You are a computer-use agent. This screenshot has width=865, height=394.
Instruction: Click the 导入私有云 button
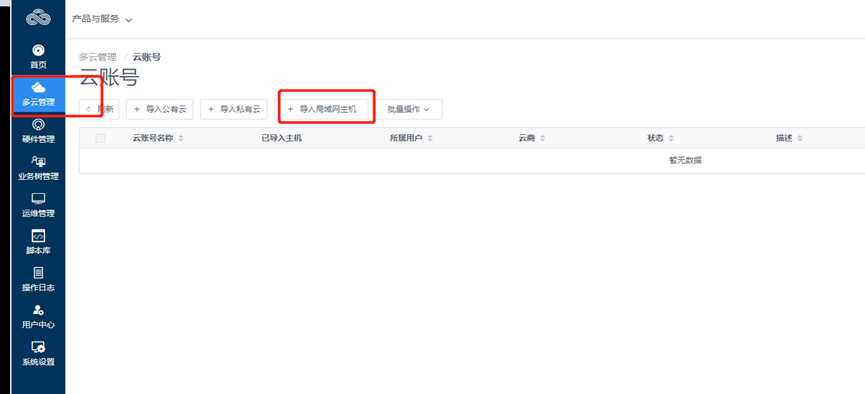point(234,109)
